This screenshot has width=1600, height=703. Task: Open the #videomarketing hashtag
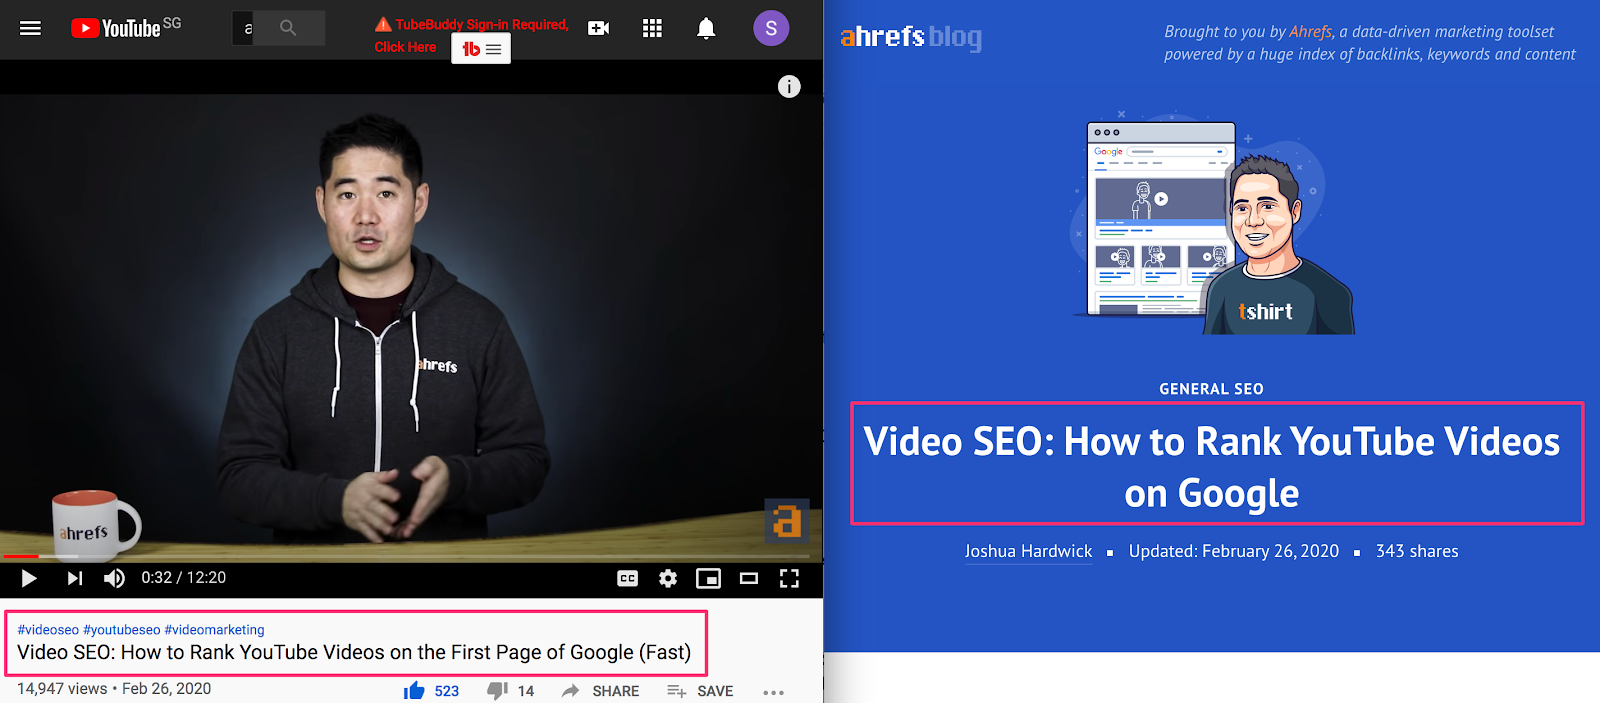coord(214,630)
